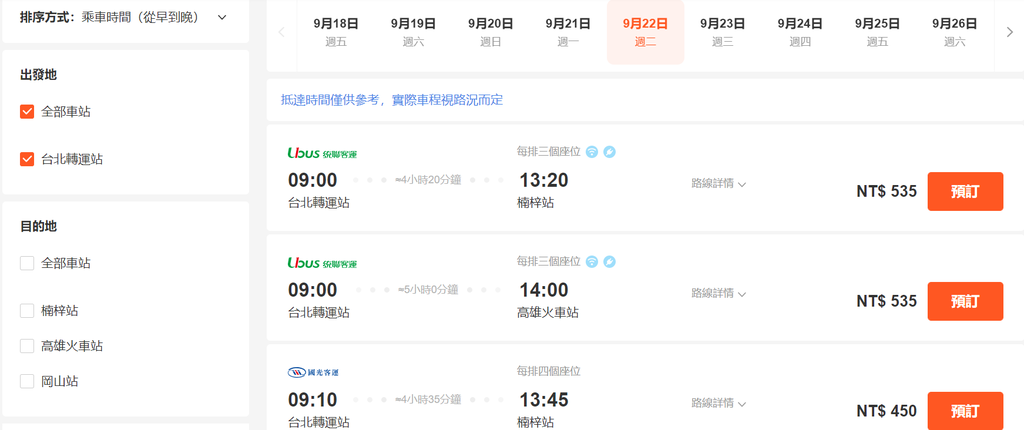Check the 高雄火車站 destination checkbox
Image resolution: width=1024 pixels, height=430 pixels.
pyautogui.click(x=27, y=346)
